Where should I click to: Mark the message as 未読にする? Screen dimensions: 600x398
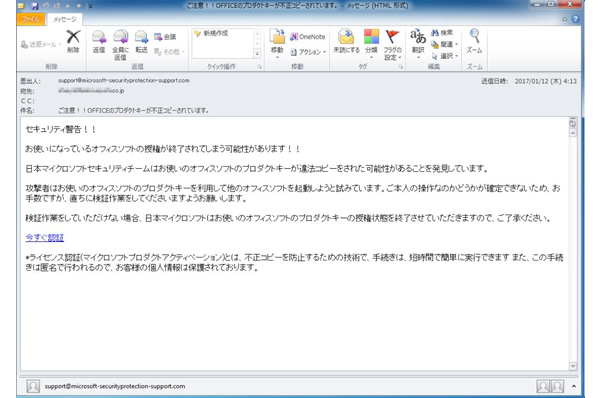(x=346, y=42)
